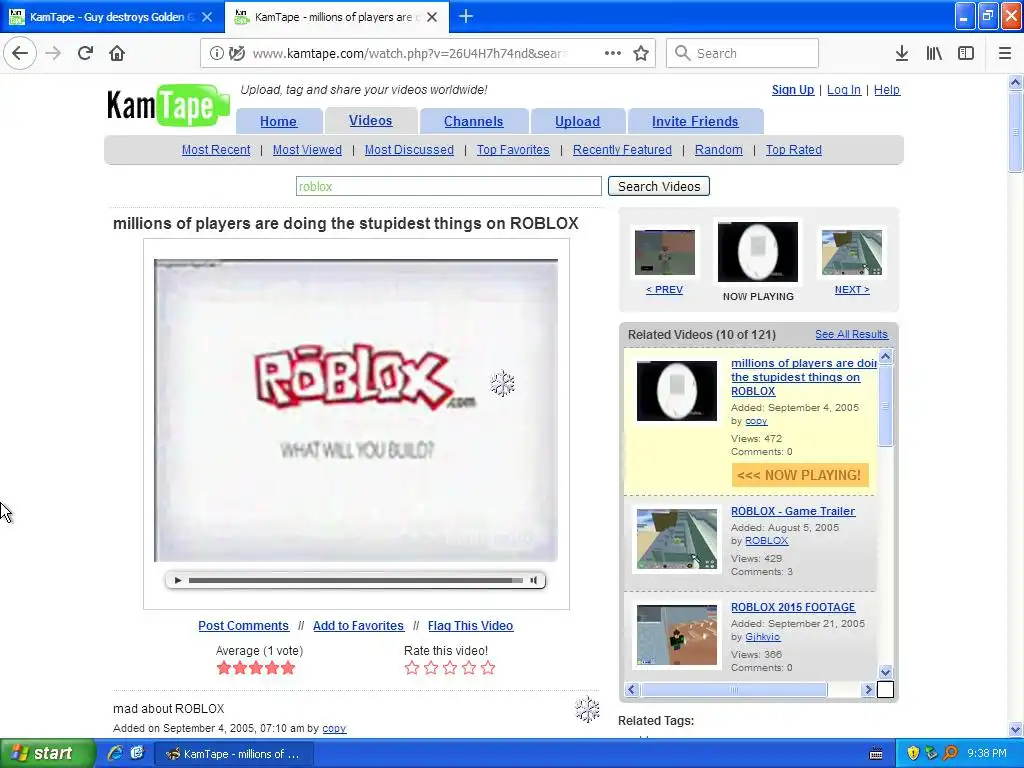Open the page actions three-dot menu
The height and width of the screenshot is (768, 1024).
coord(613,53)
